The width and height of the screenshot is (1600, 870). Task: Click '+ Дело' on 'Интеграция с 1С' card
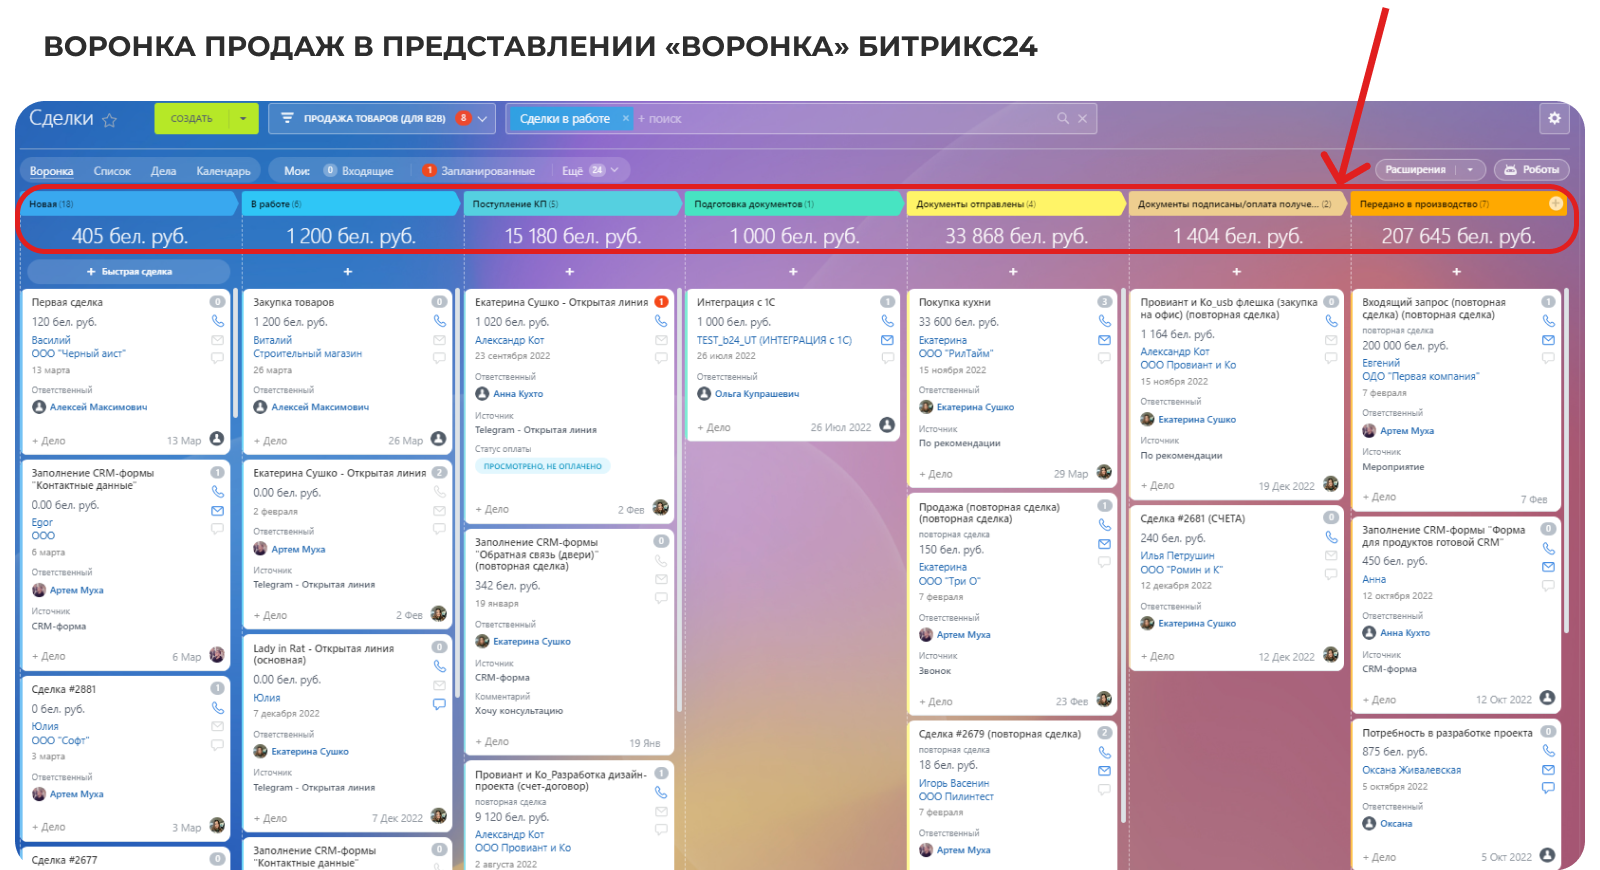(x=714, y=428)
